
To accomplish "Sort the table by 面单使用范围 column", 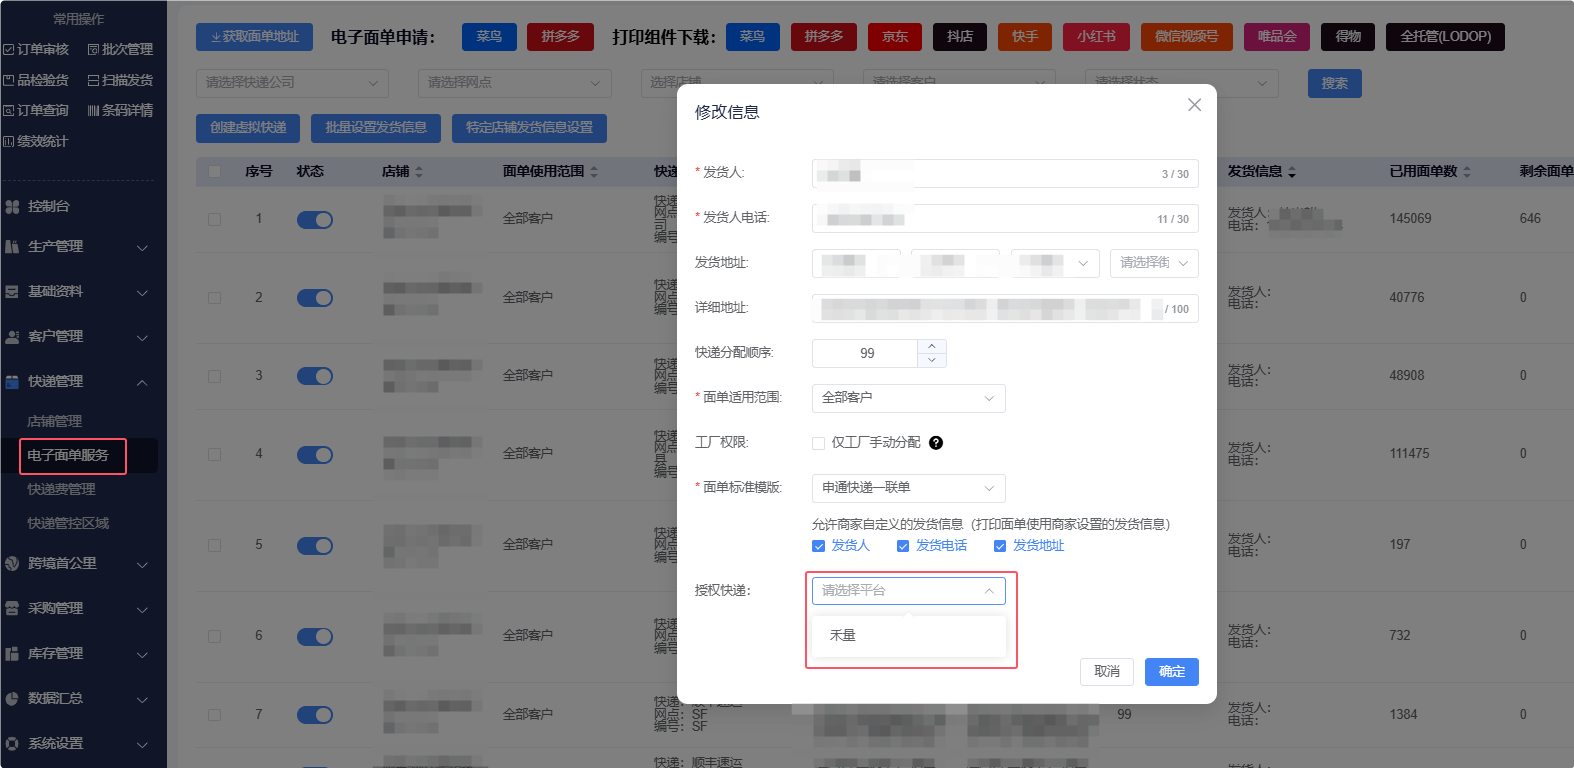I will pyautogui.click(x=594, y=172).
